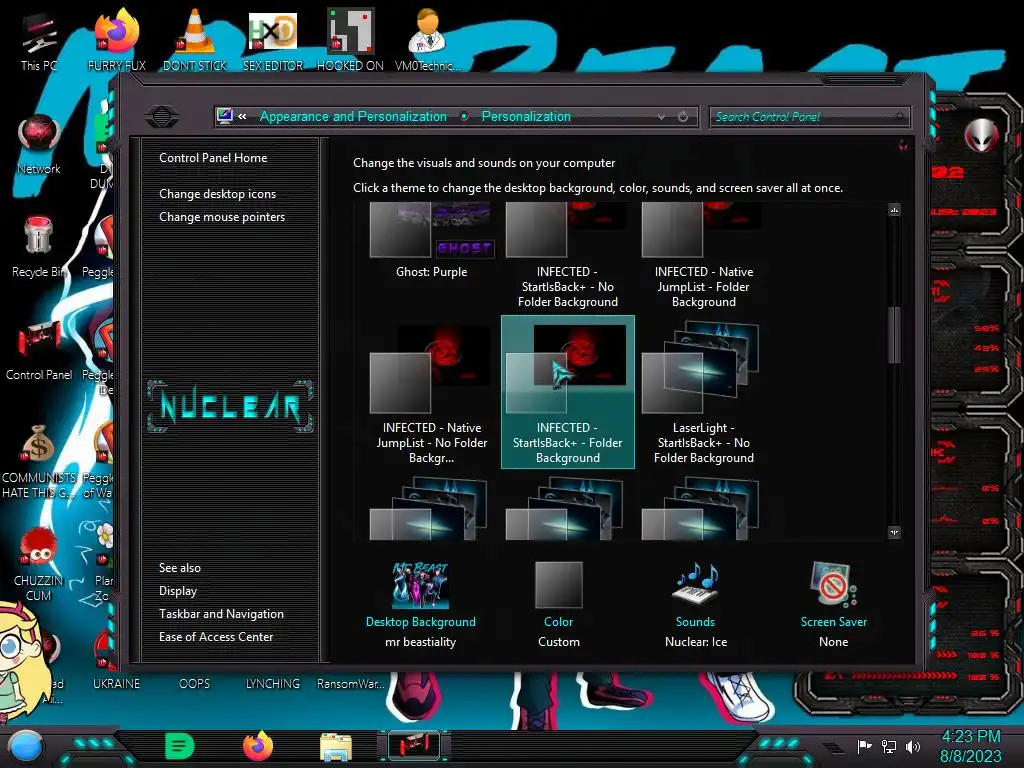Click the refresh button in address bar
This screenshot has width=1024, height=768.
pyautogui.click(x=683, y=116)
